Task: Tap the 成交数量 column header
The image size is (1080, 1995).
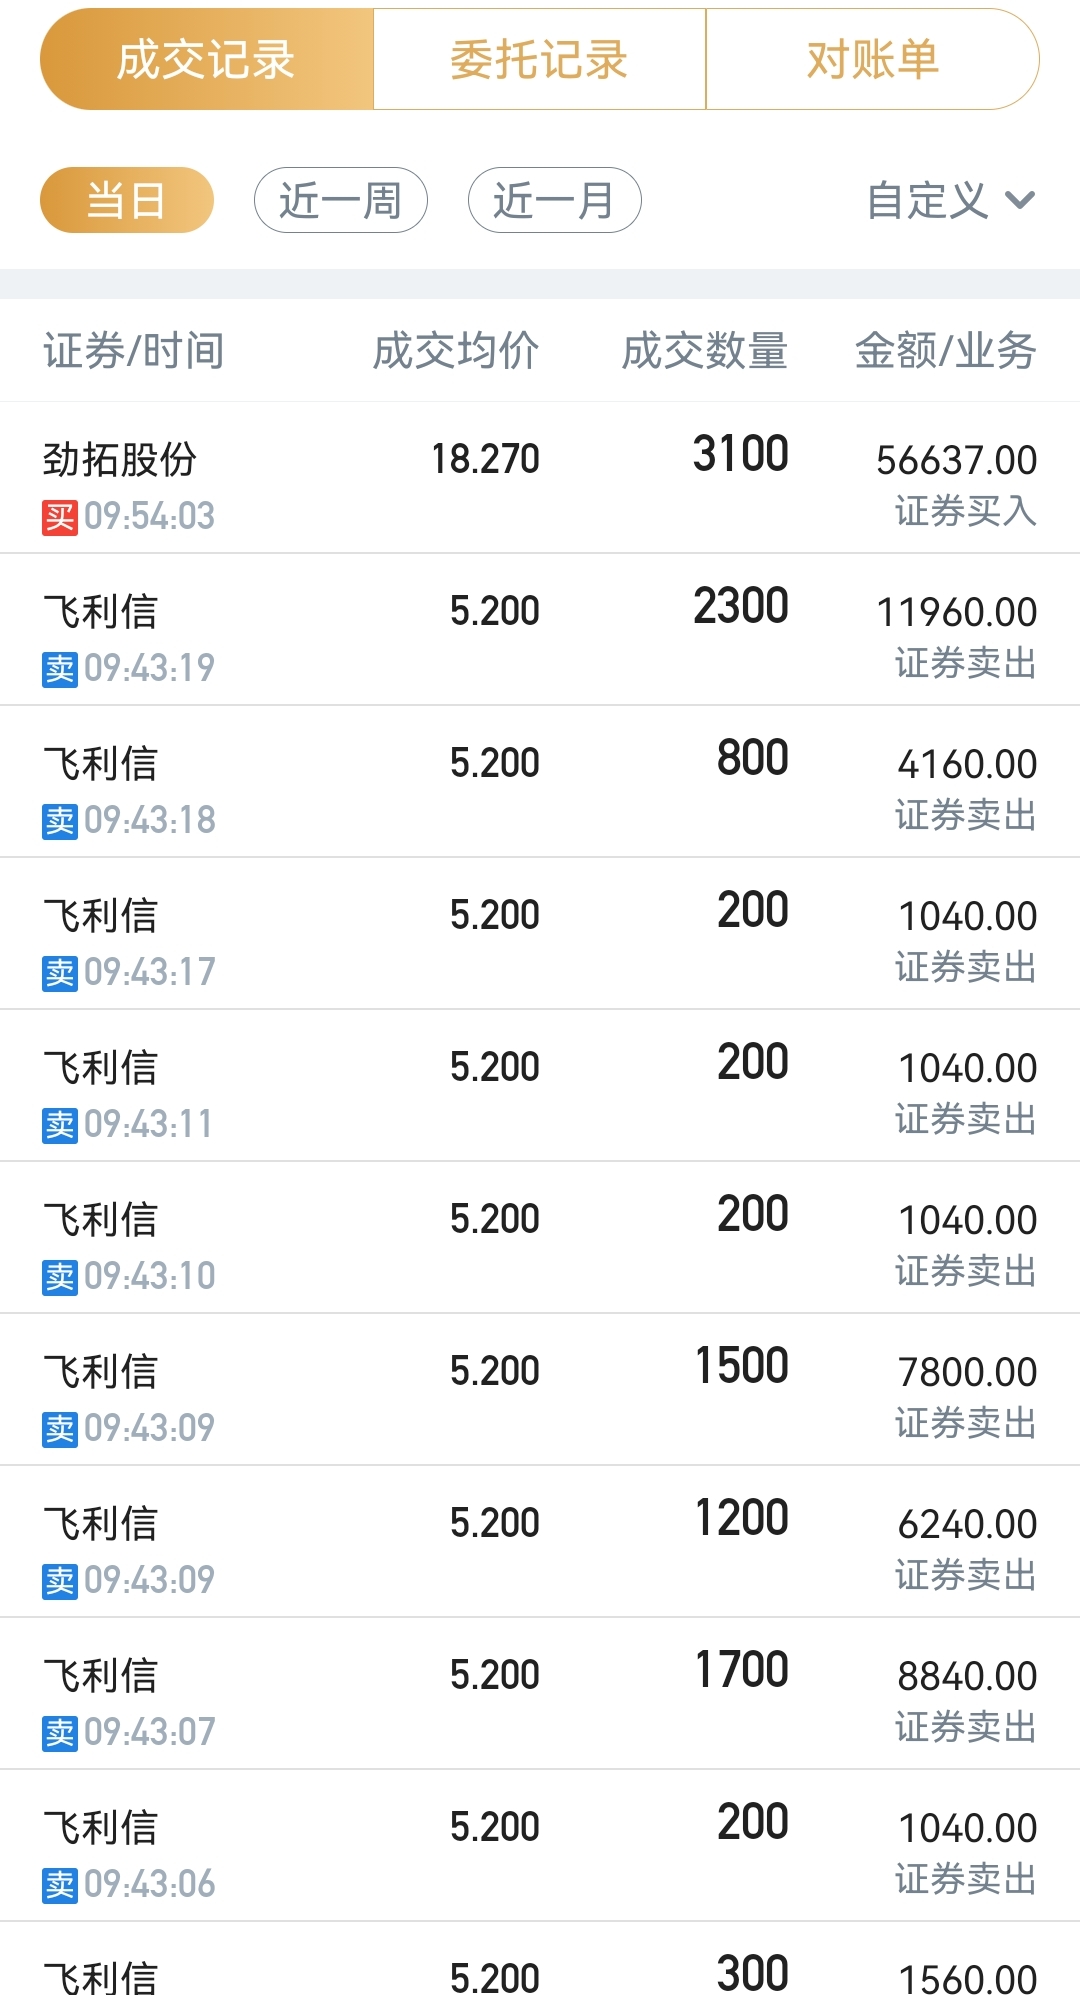Action: (705, 351)
